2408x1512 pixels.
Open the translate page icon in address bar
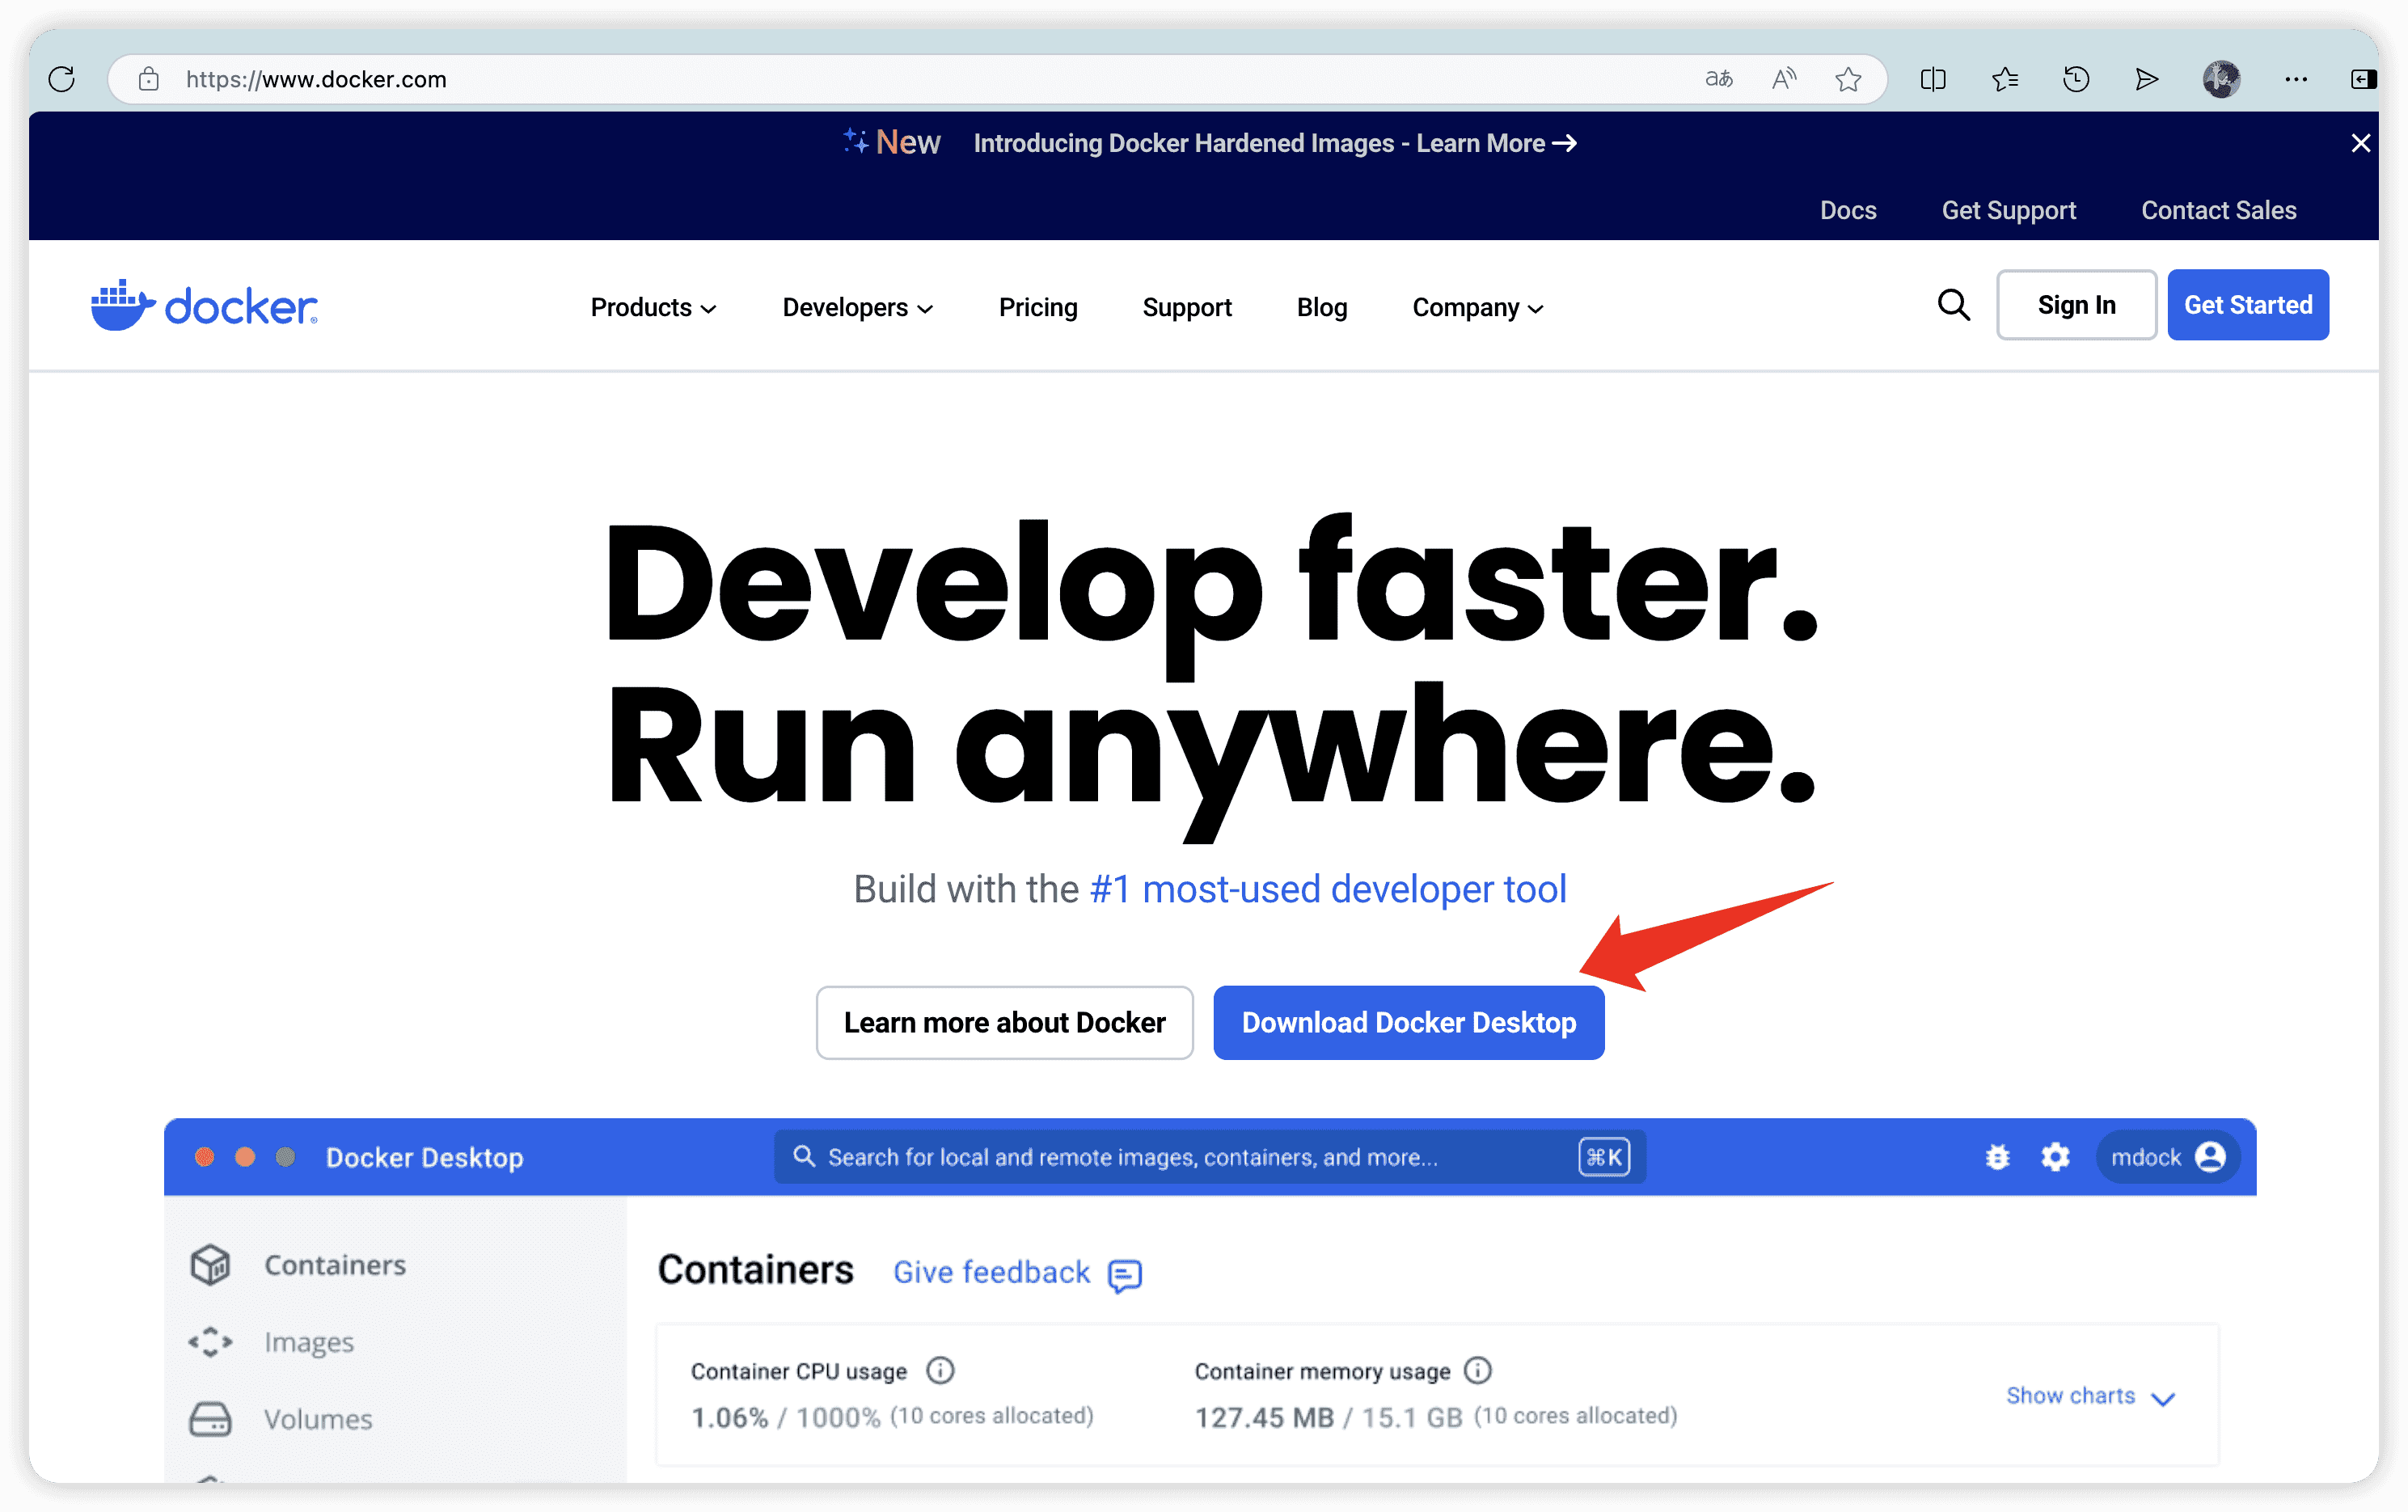[1719, 79]
